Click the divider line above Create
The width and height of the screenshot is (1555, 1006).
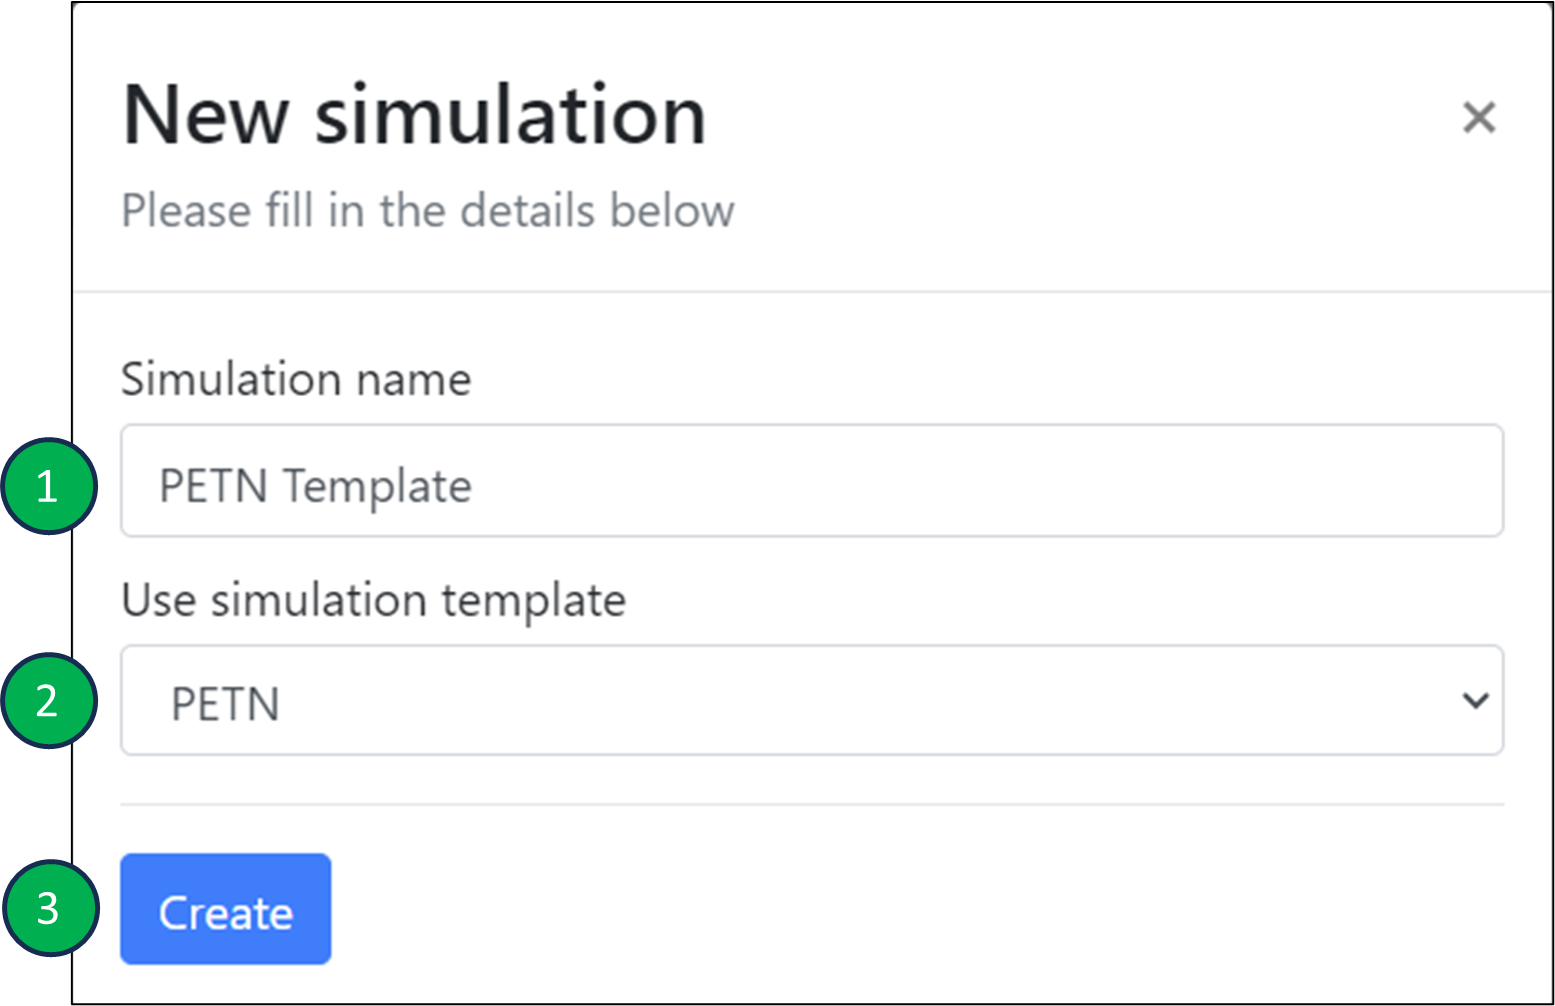click(x=810, y=804)
